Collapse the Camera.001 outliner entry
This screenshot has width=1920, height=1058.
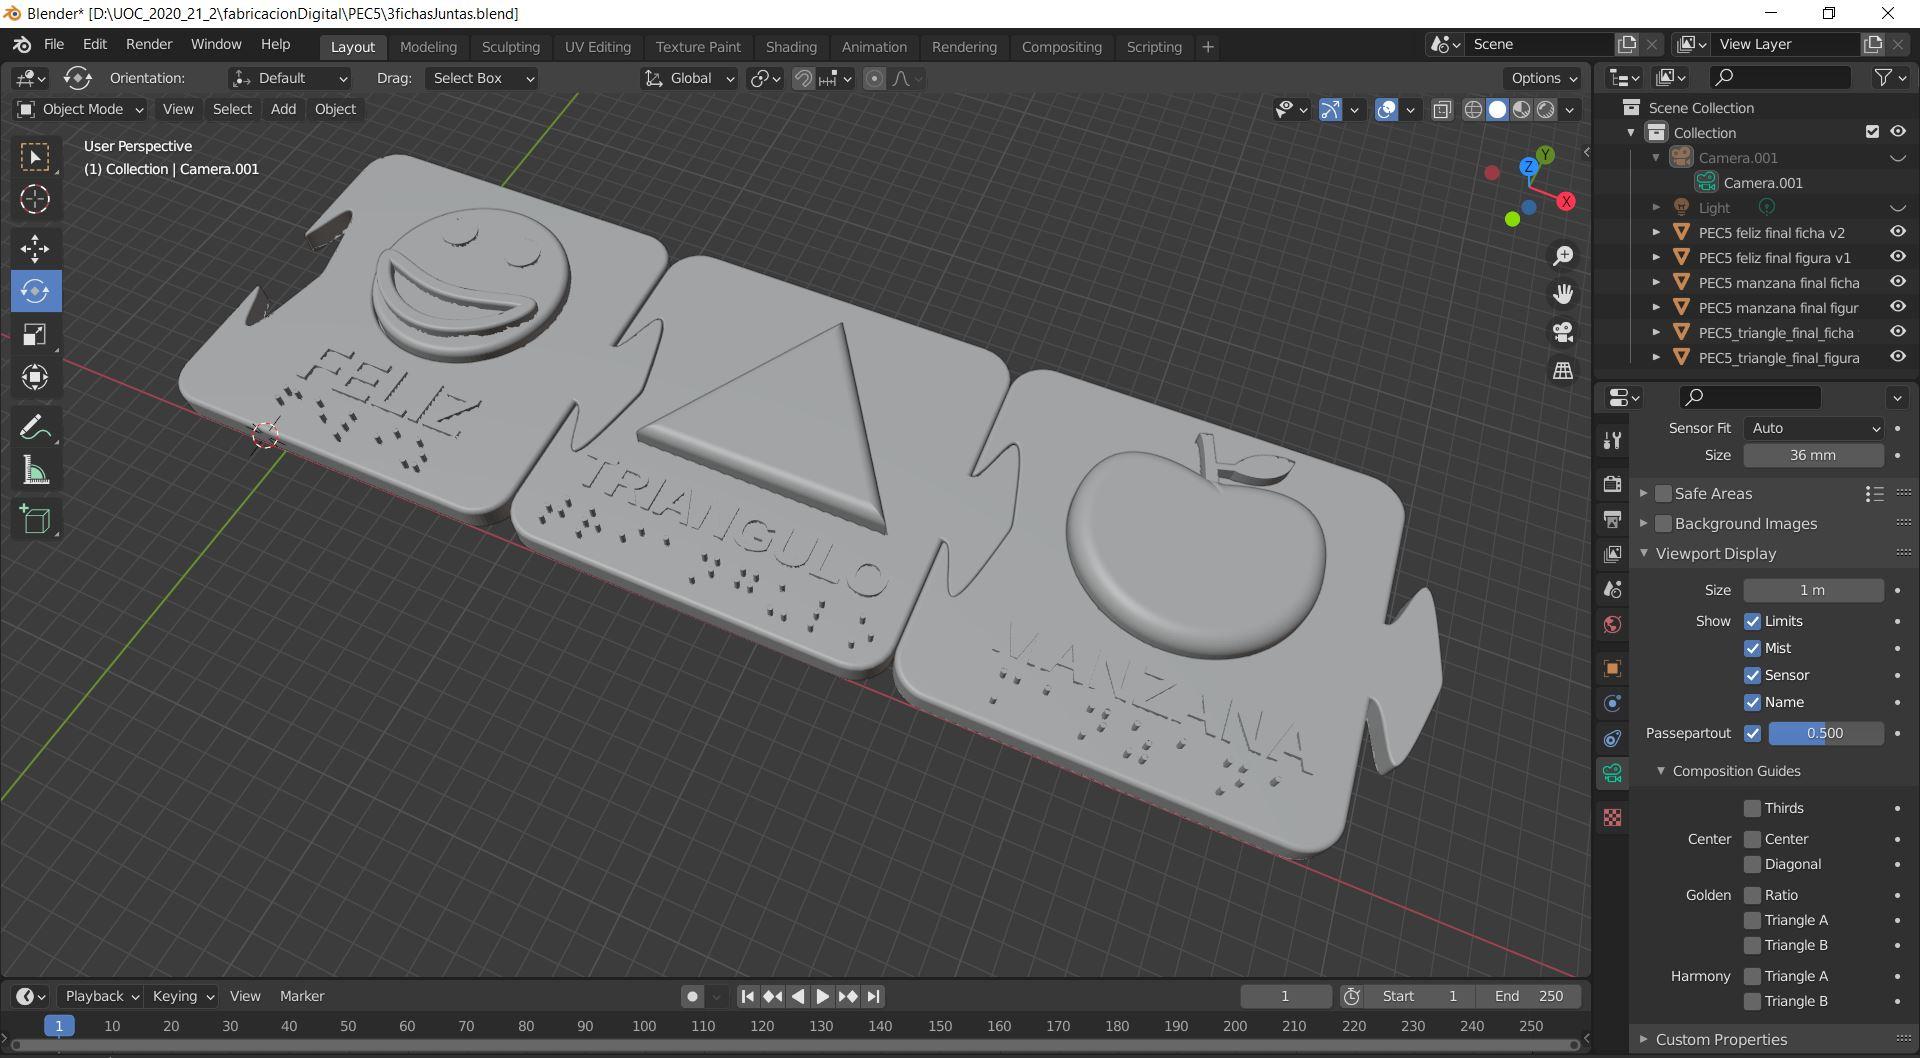pyautogui.click(x=1656, y=157)
